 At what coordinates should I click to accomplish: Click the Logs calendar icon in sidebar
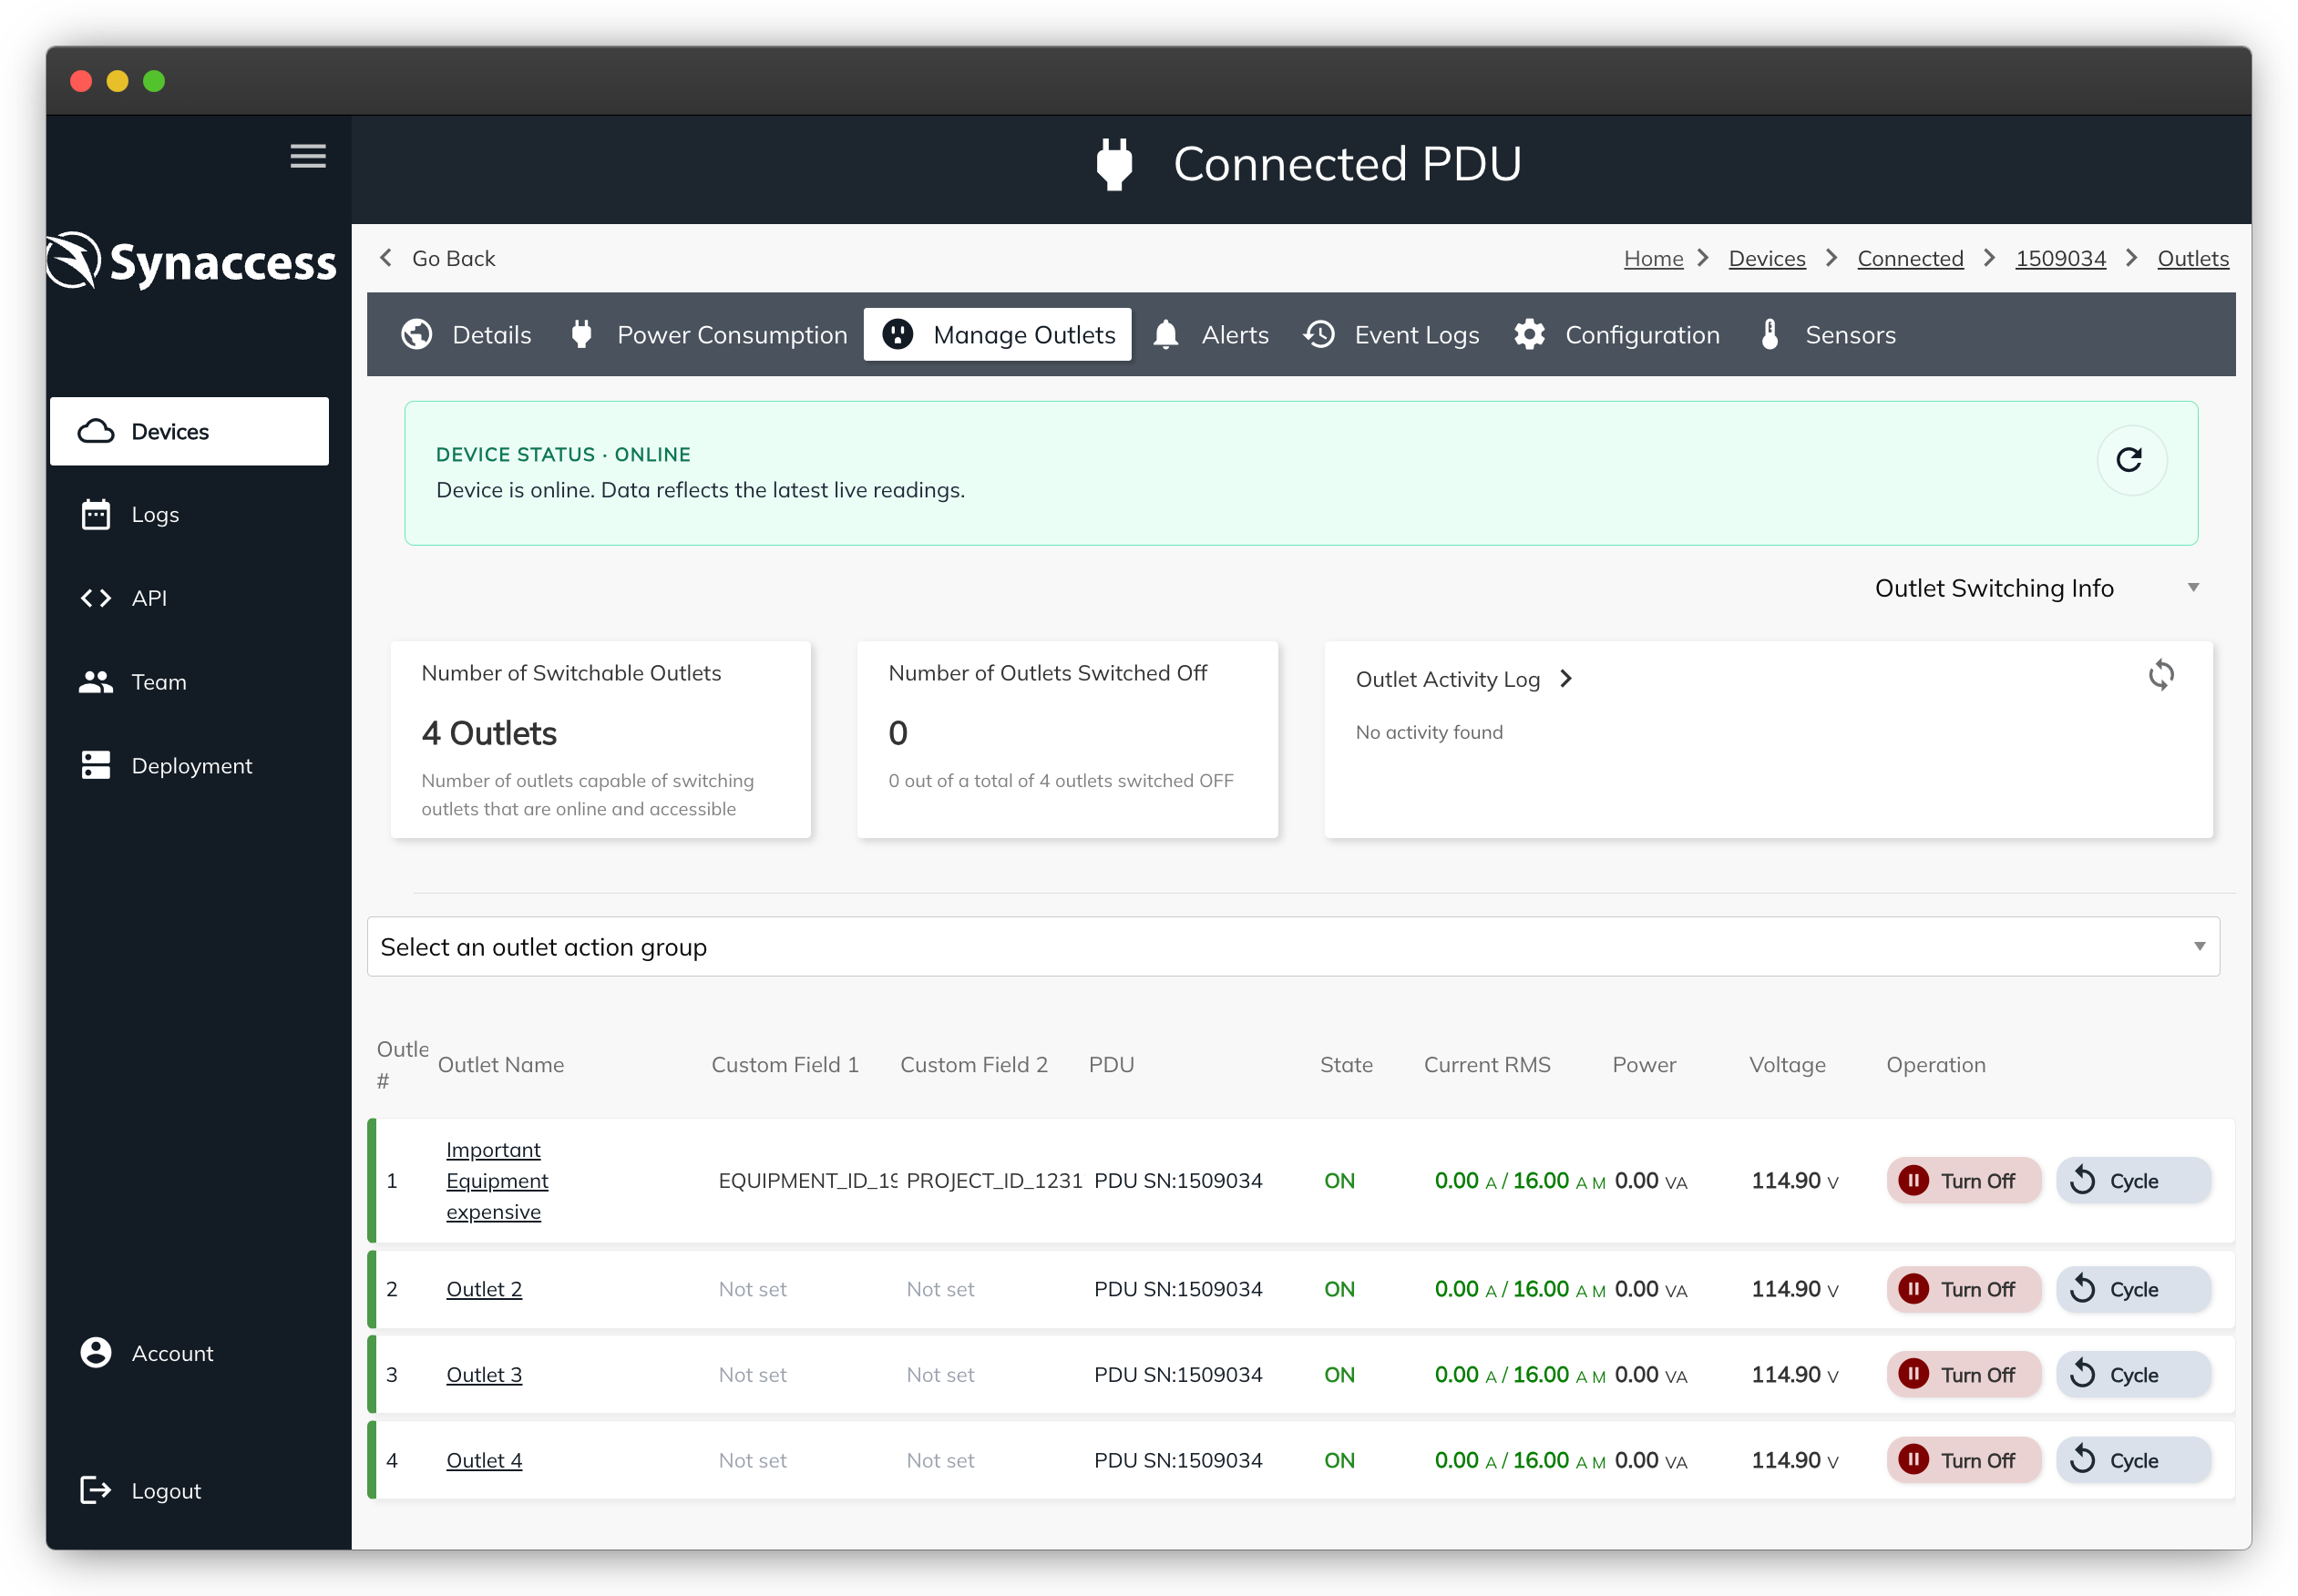click(96, 515)
